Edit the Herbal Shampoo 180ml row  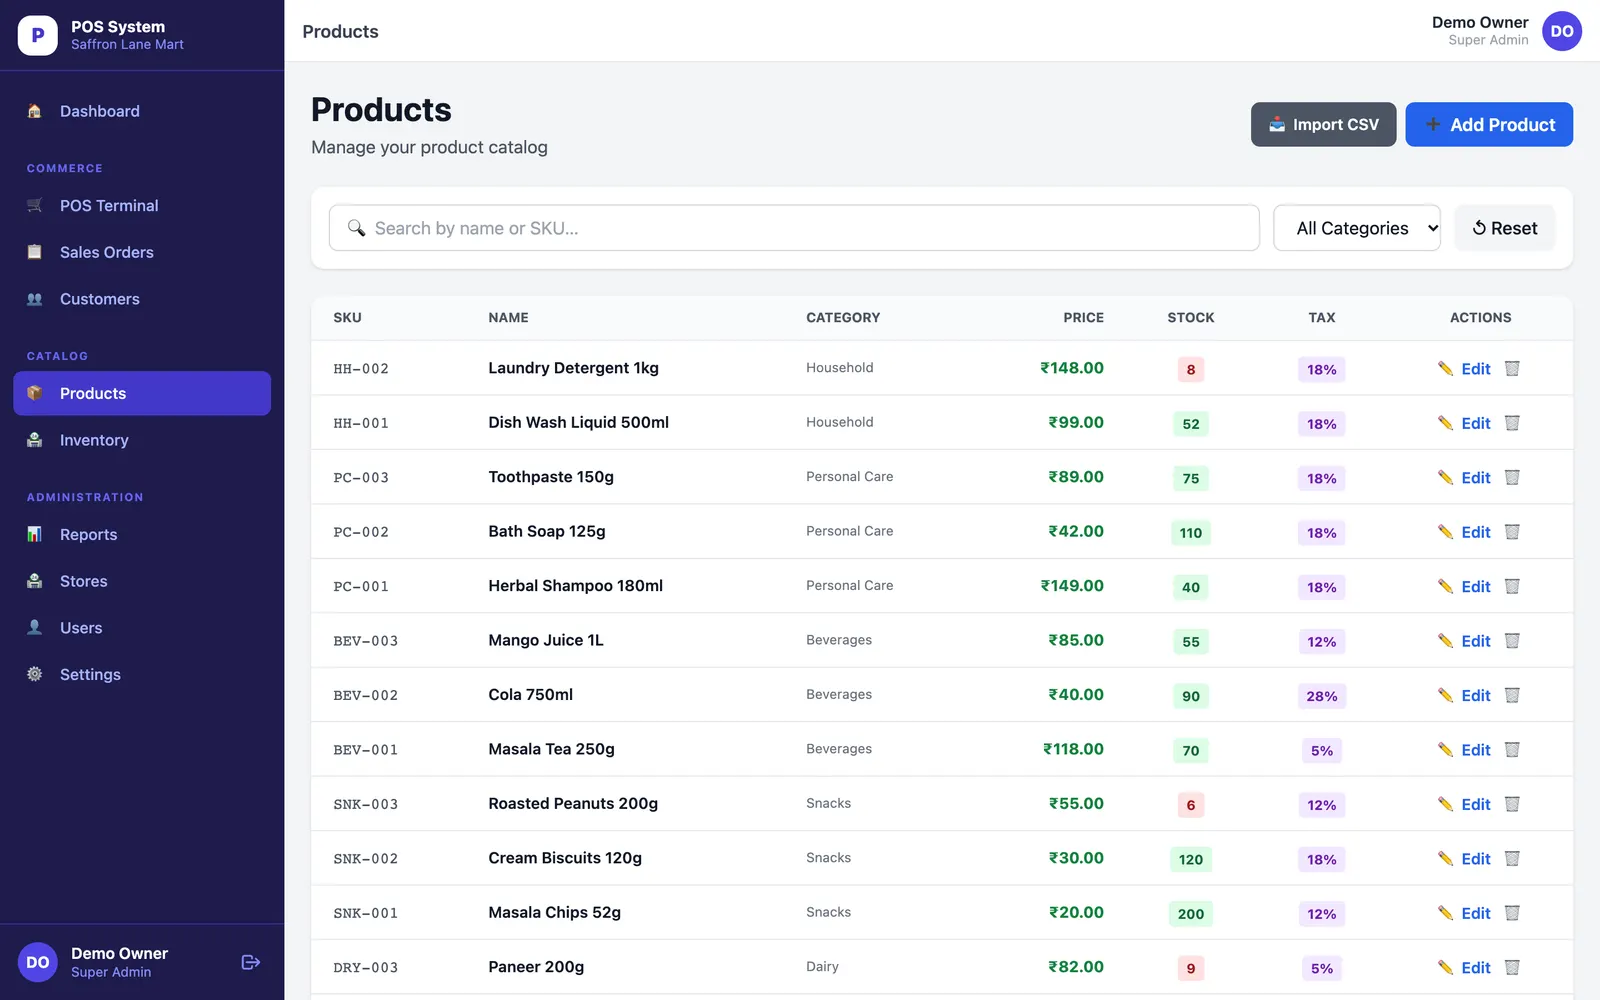1465,587
